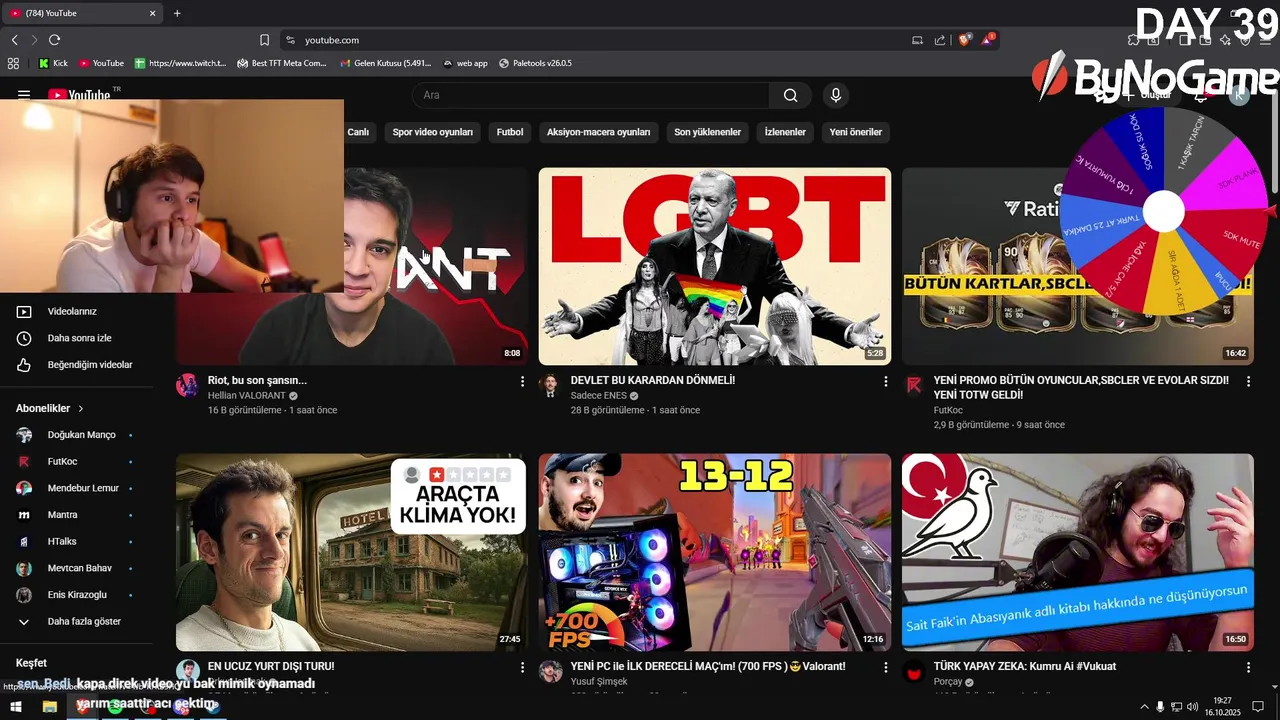Select the İzlenenler filter chip
This screenshot has width=1280, height=720.
tap(785, 132)
